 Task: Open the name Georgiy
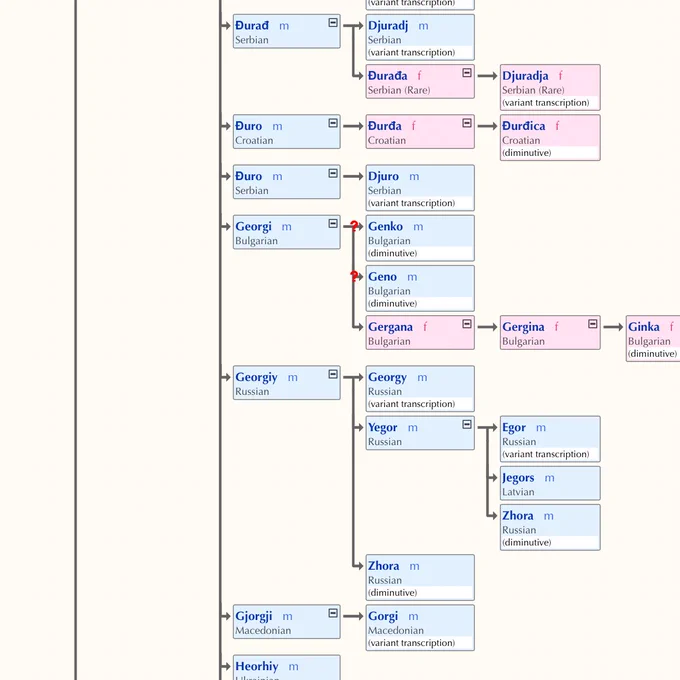point(256,378)
